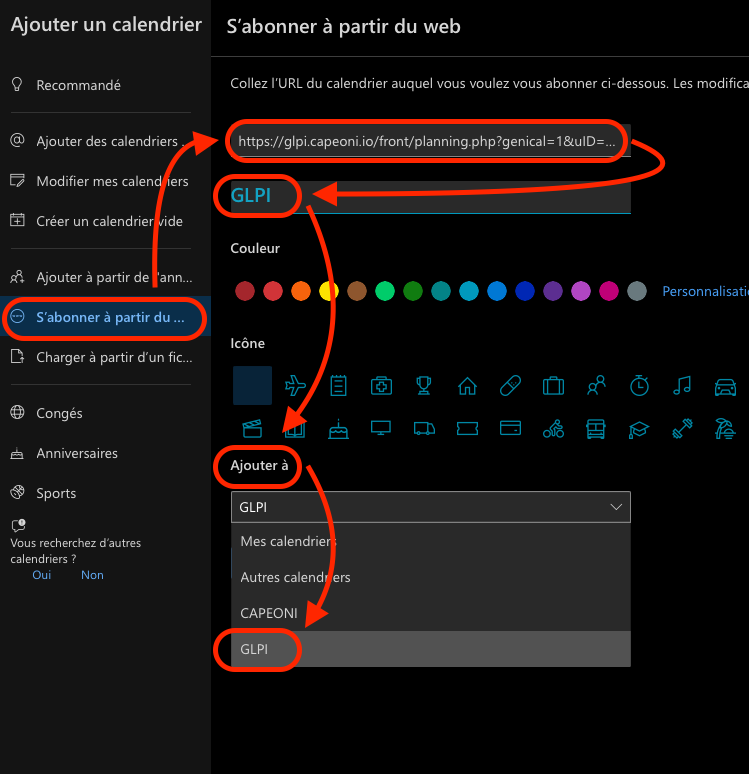
Task: Choose GLPI option in dropdown list
Action: pos(431,649)
